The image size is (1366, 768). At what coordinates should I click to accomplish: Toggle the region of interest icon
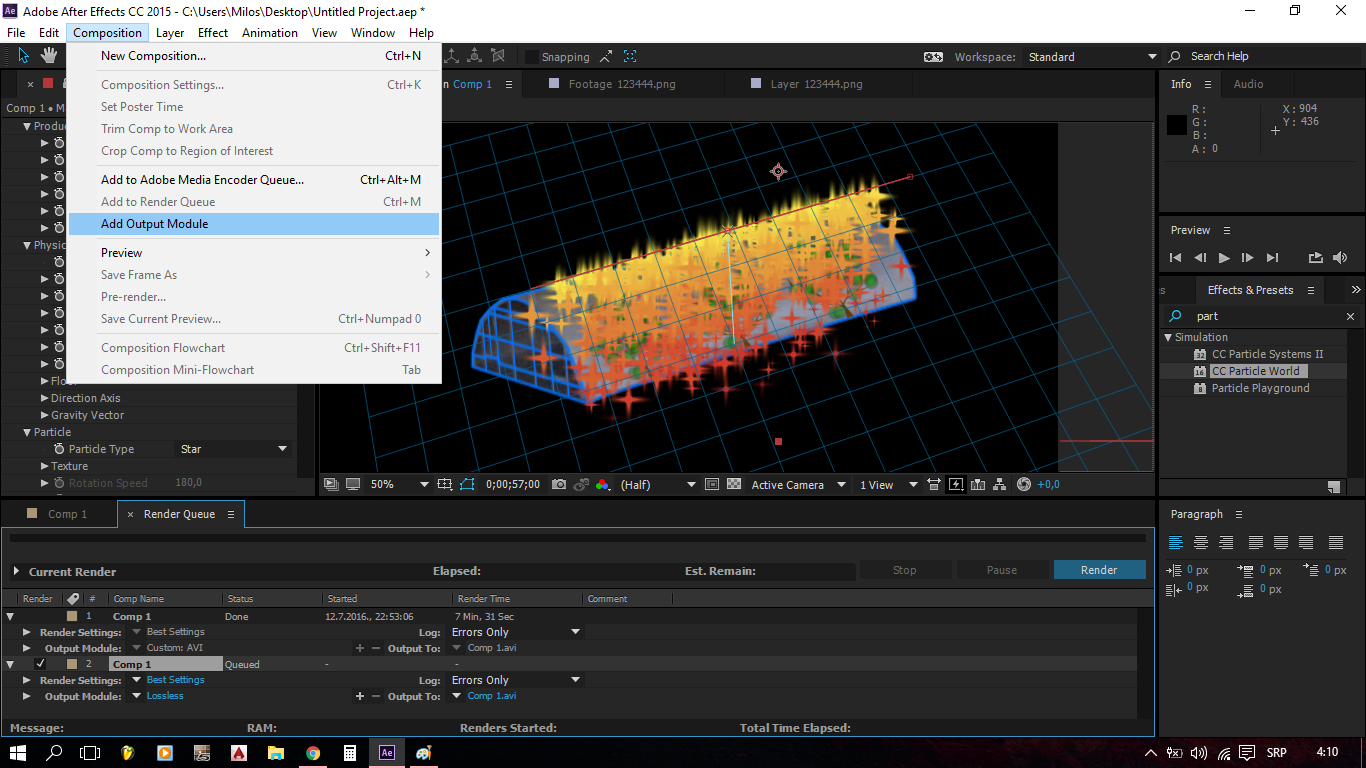pyautogui.click(x=711, y=484)
